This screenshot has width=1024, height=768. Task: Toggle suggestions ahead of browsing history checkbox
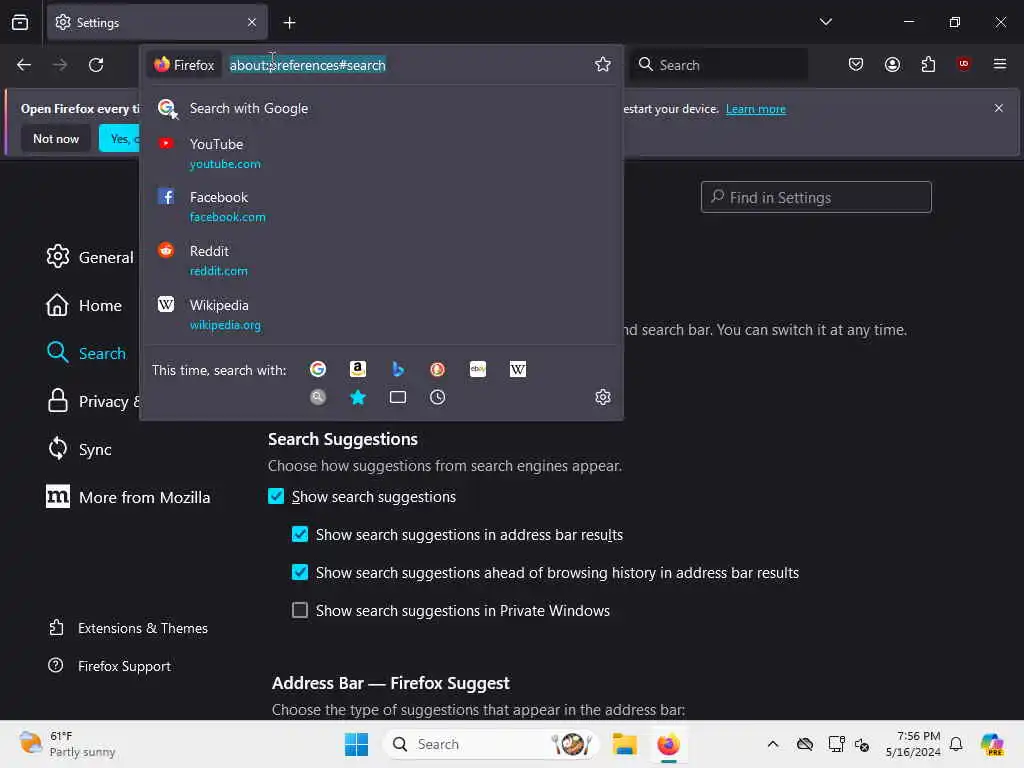(x=300, y=572)
